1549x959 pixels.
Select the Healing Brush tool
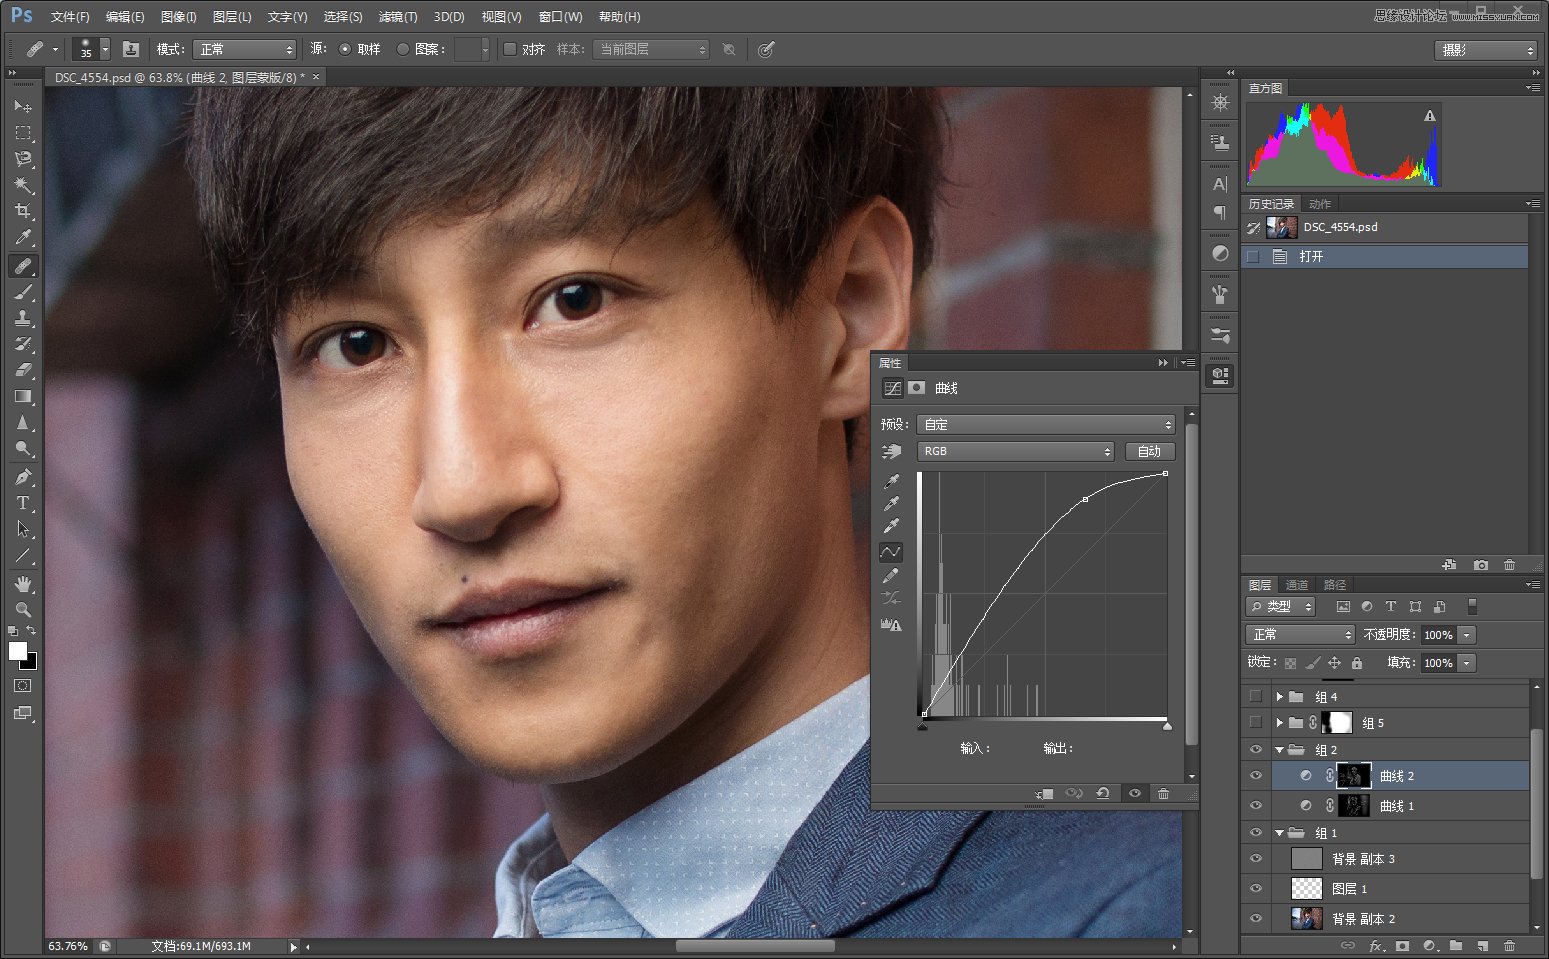[23, 265]
